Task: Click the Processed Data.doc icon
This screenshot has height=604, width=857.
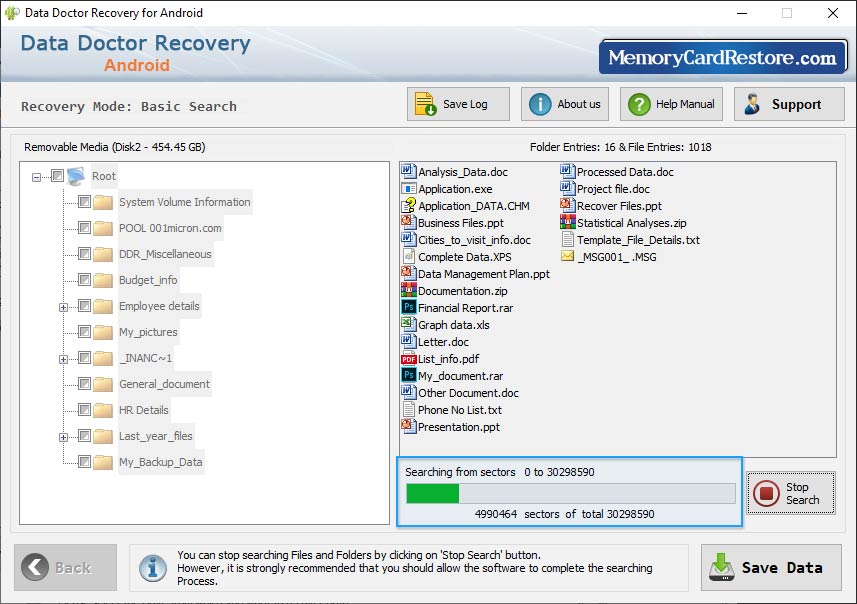Action: (x=567, y=172)
